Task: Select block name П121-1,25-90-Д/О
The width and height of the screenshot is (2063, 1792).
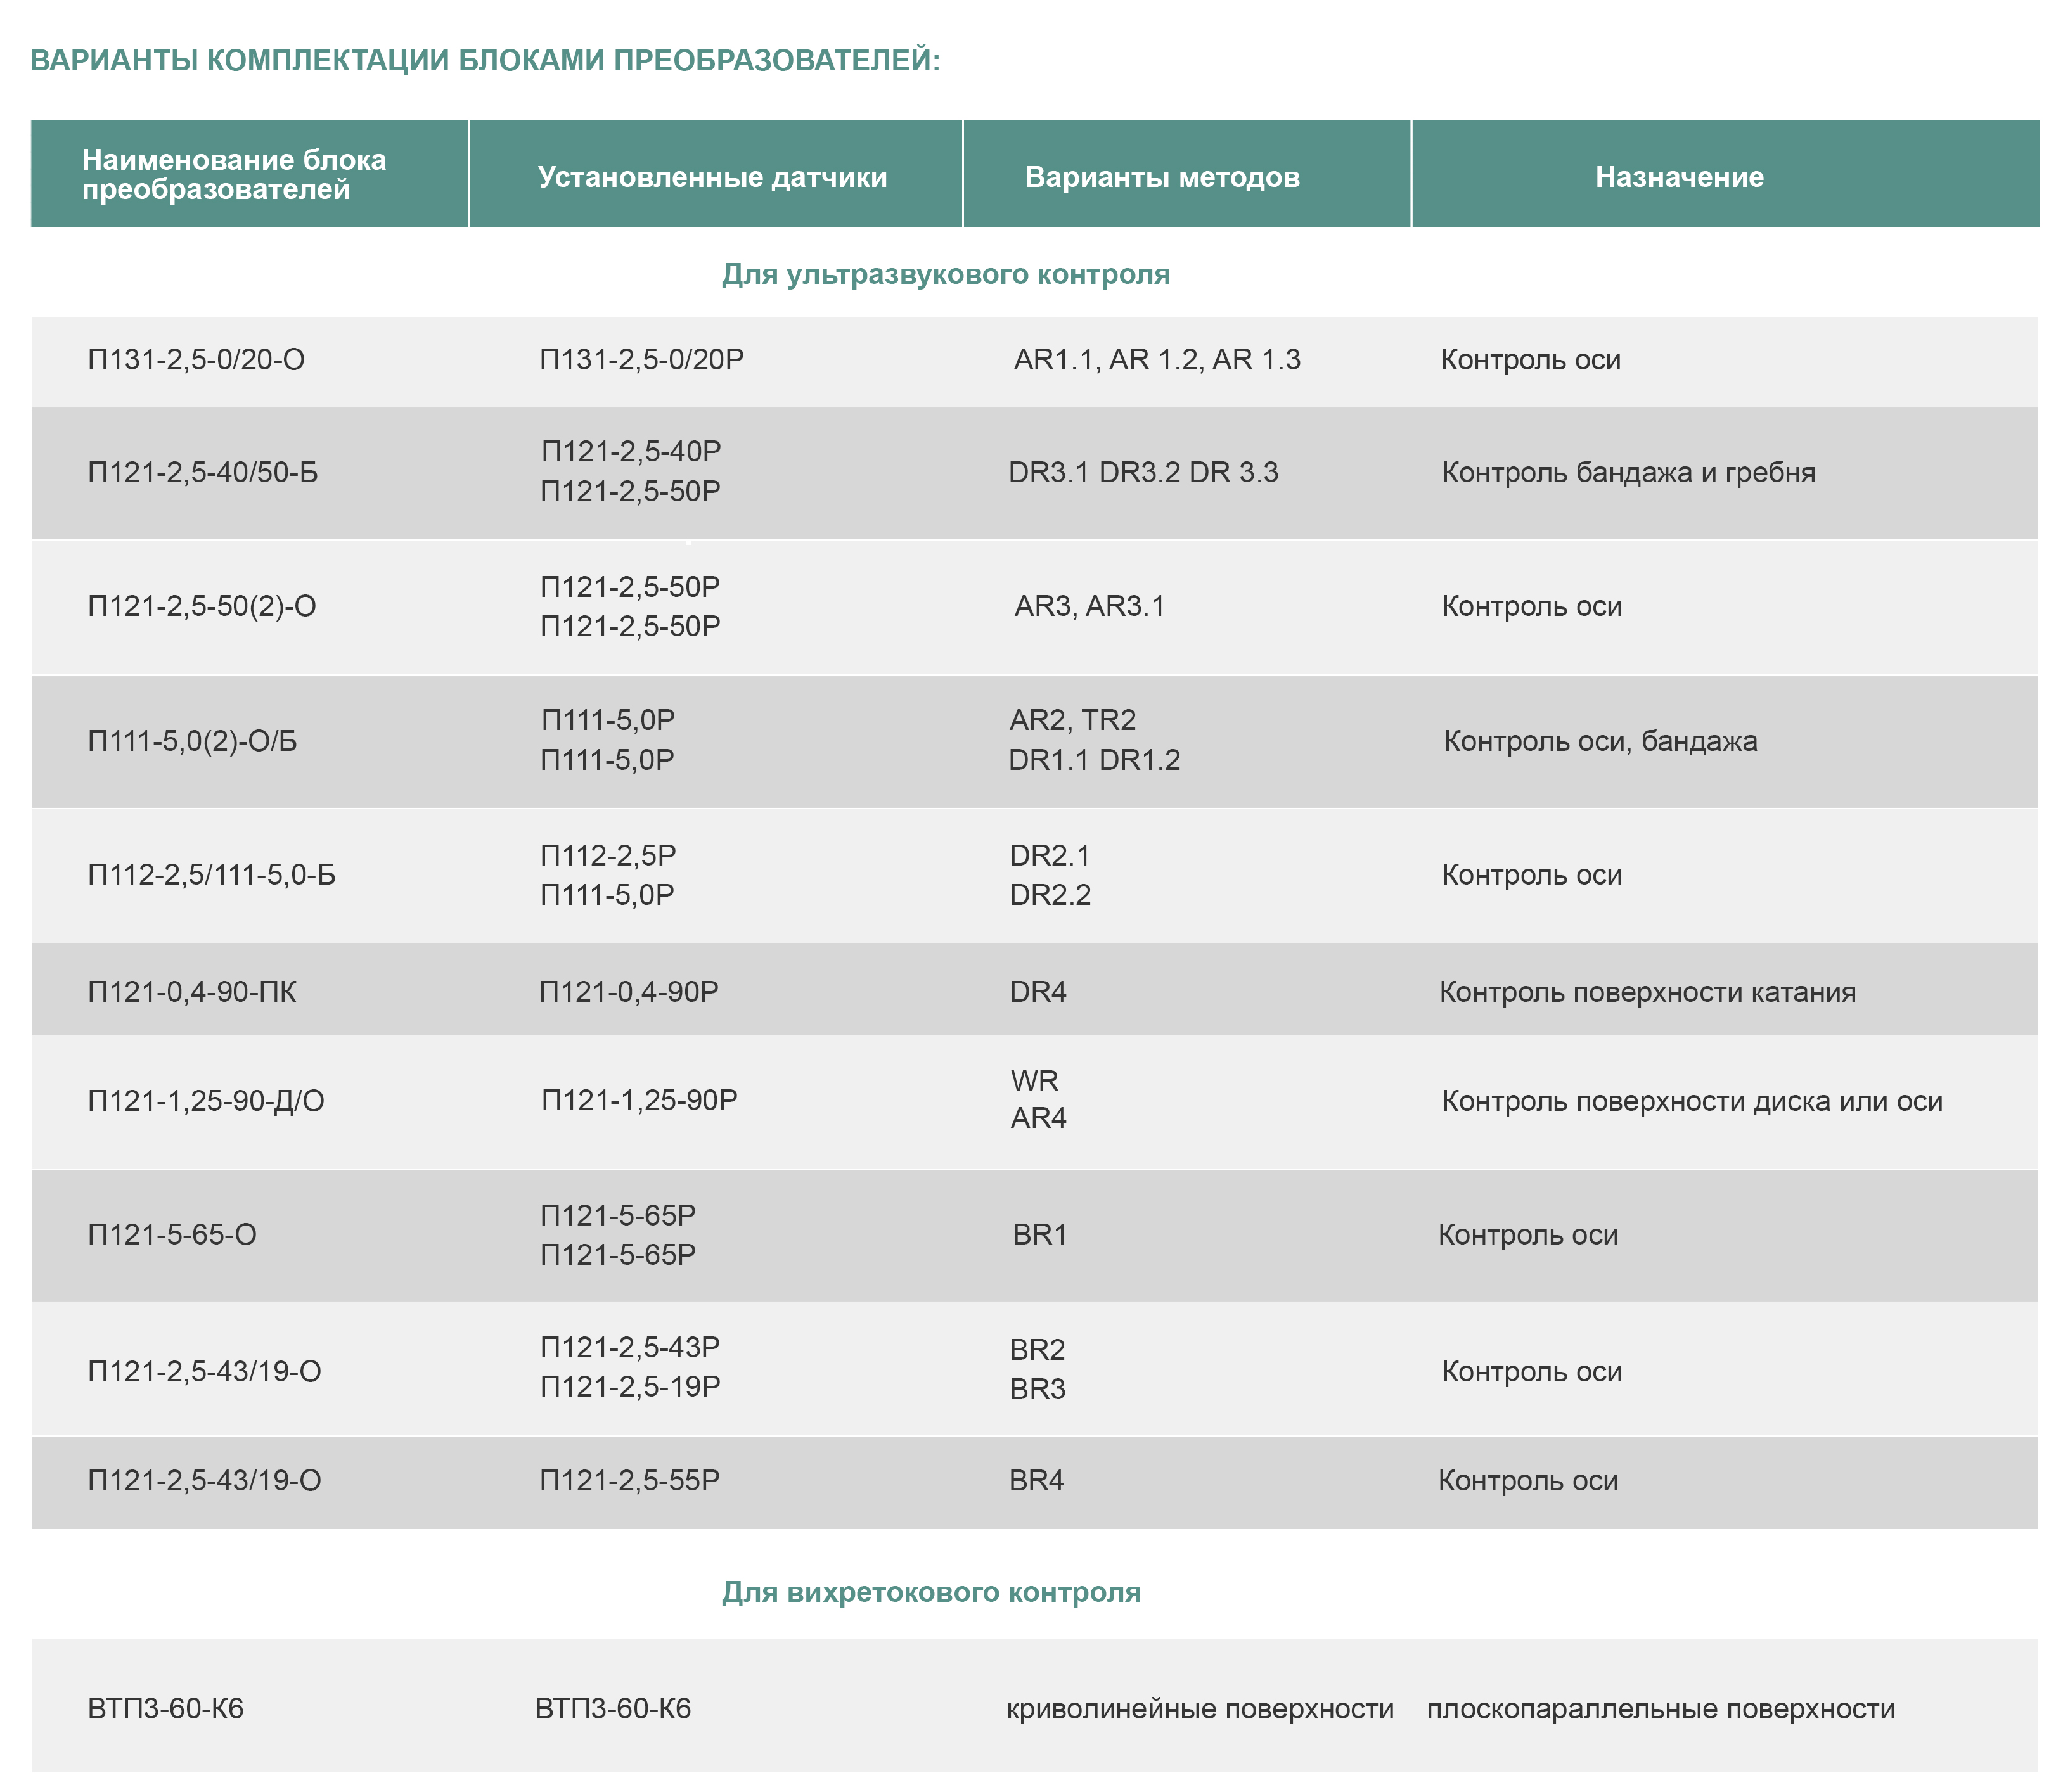Action: coord(206,1101)
